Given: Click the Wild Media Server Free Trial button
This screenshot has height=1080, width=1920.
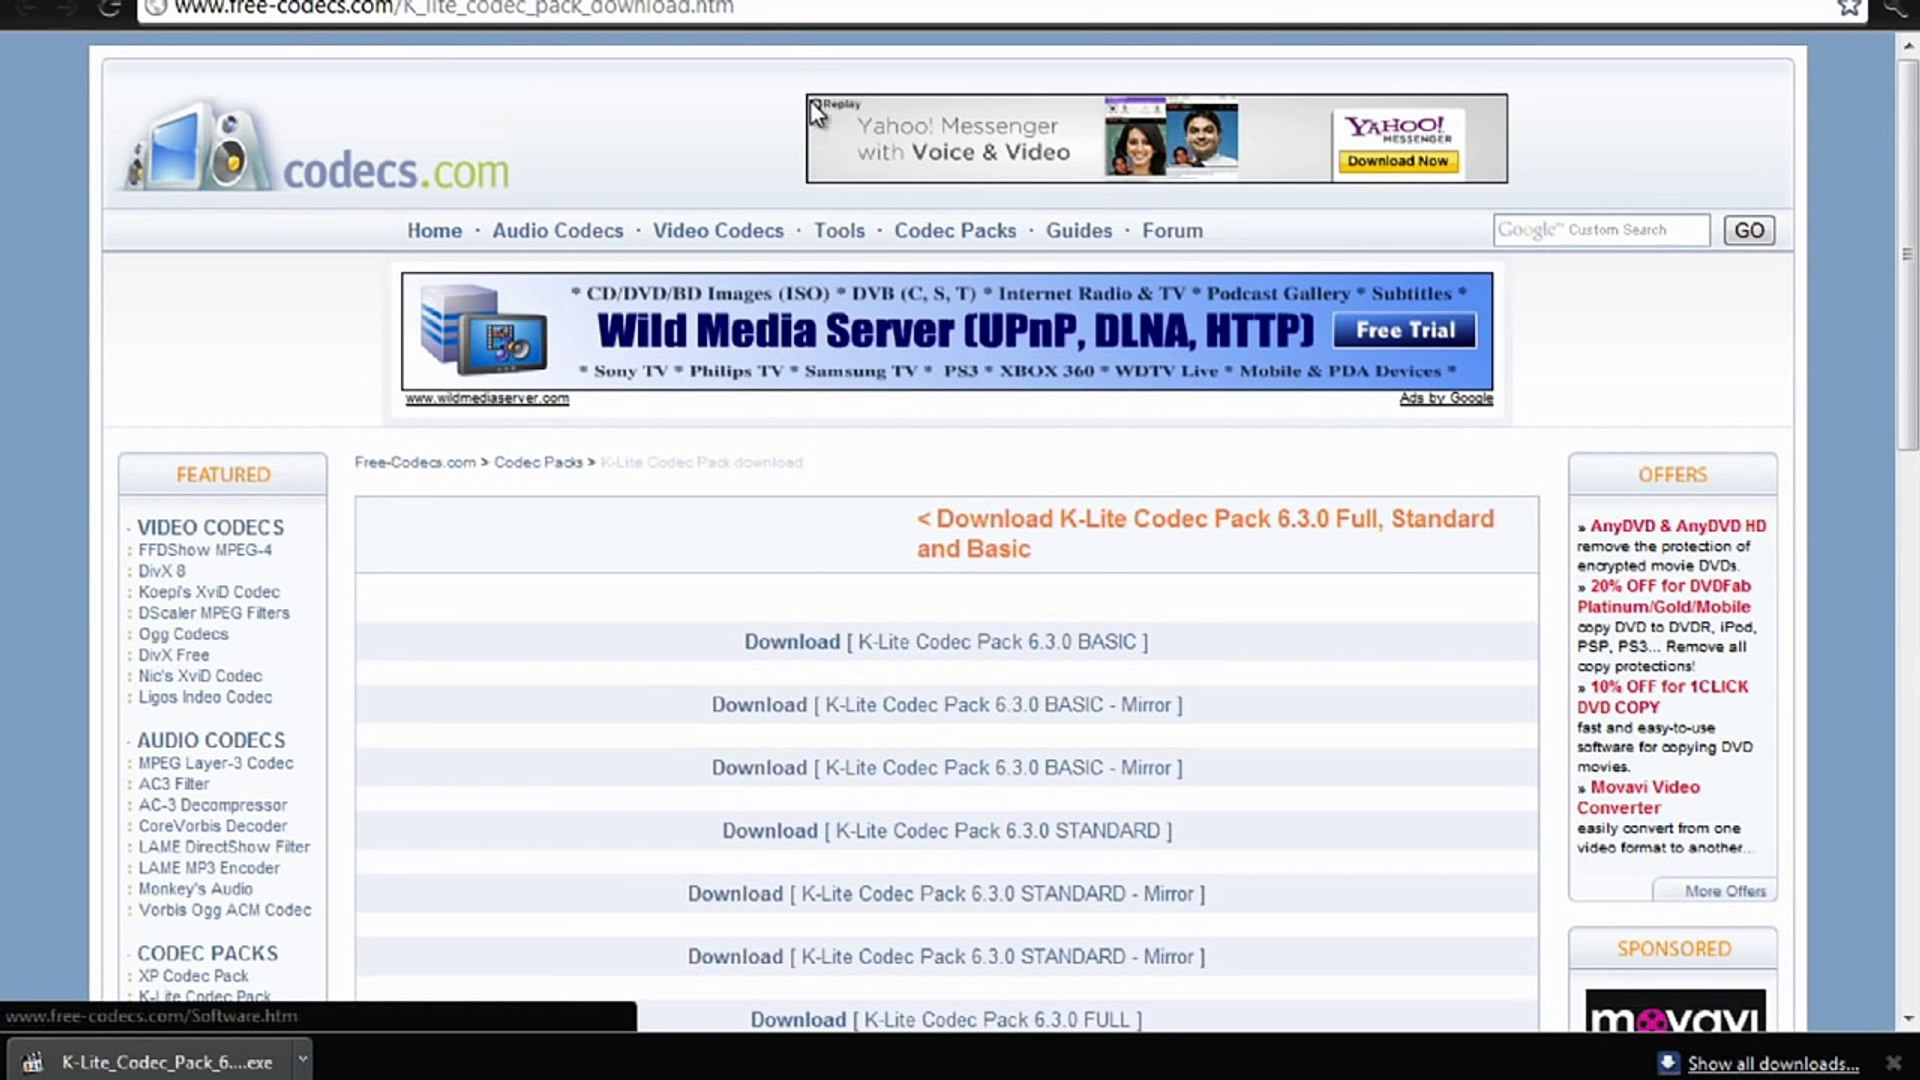Looking at the screenshot, I should [x=1405, y=330].
